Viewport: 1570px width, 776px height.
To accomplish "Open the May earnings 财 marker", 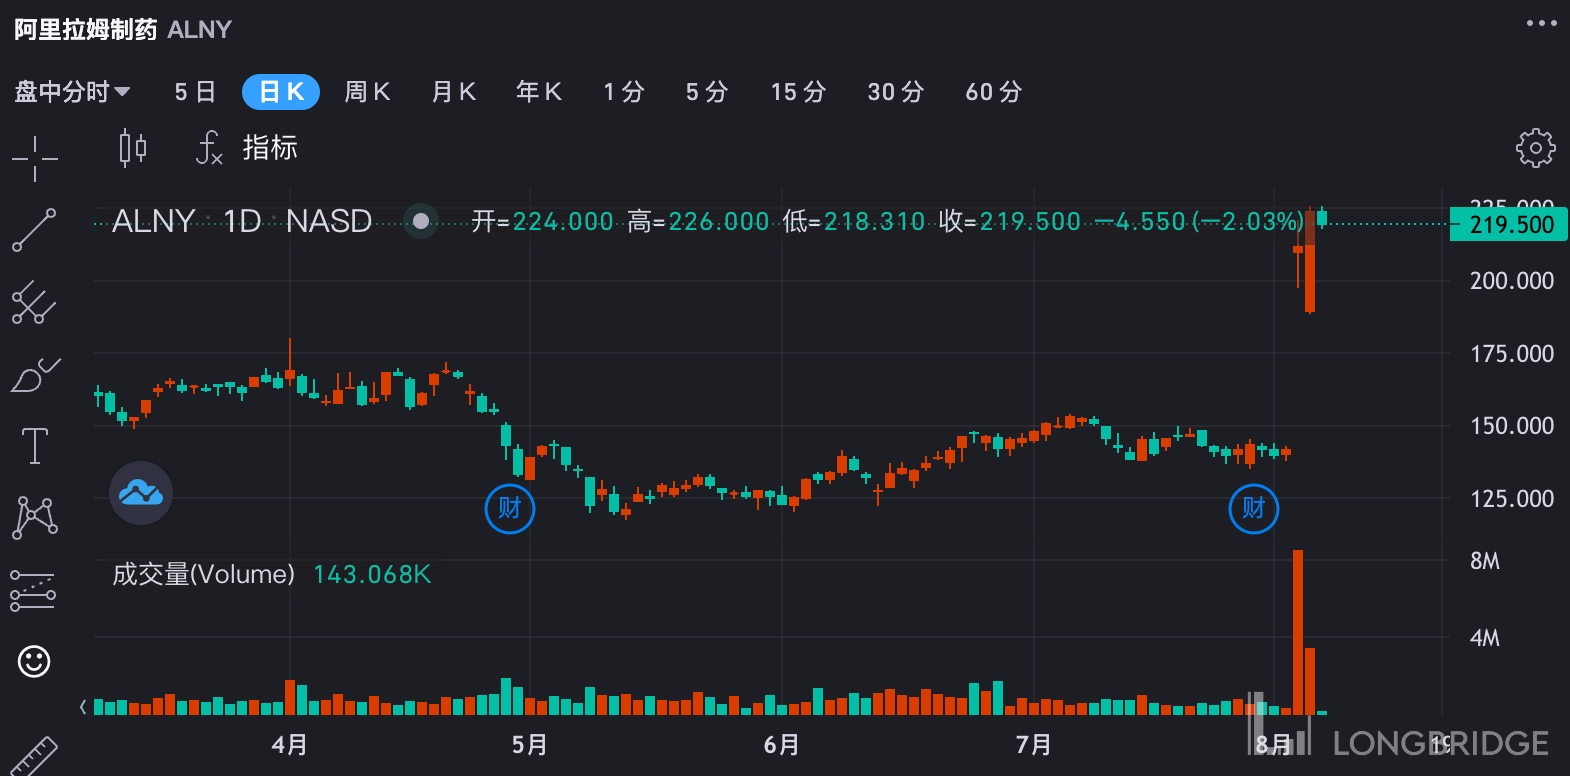I will 510,508.
